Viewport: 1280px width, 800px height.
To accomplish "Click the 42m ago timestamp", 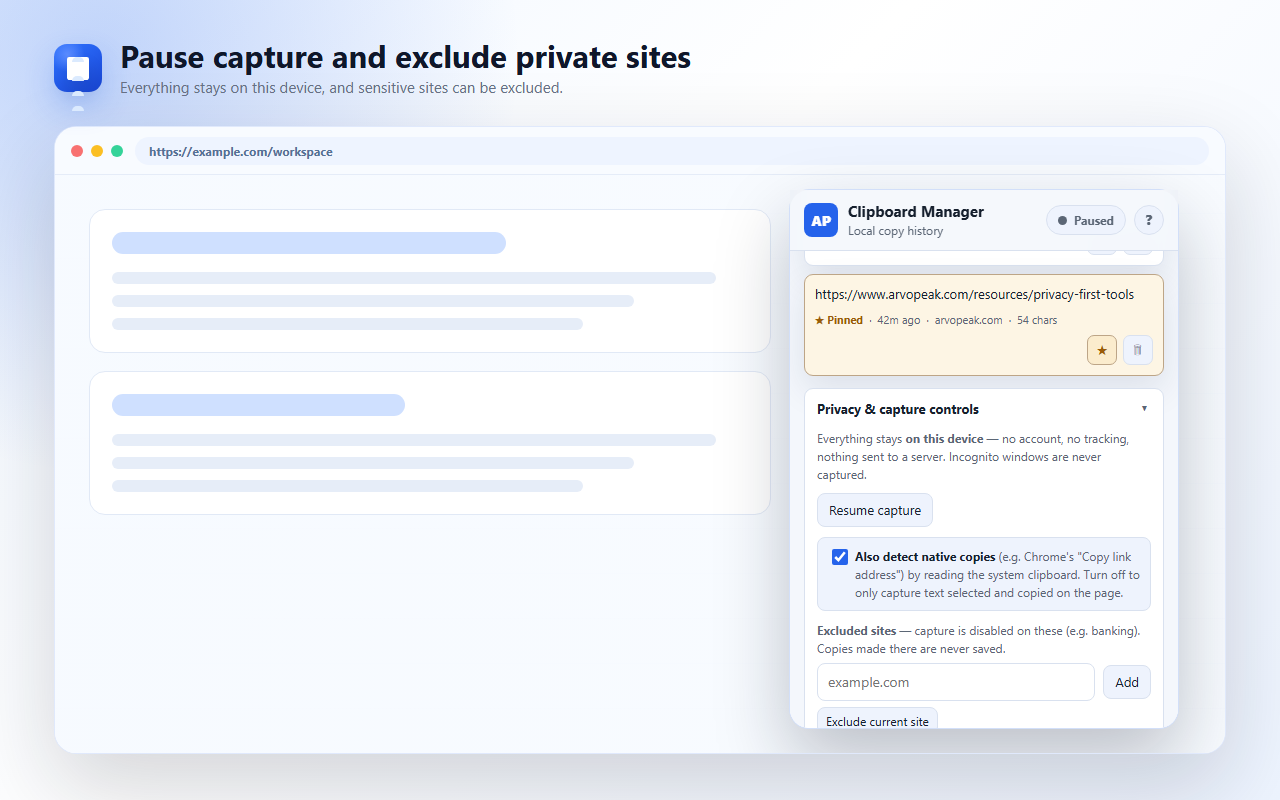I will 898,320.
